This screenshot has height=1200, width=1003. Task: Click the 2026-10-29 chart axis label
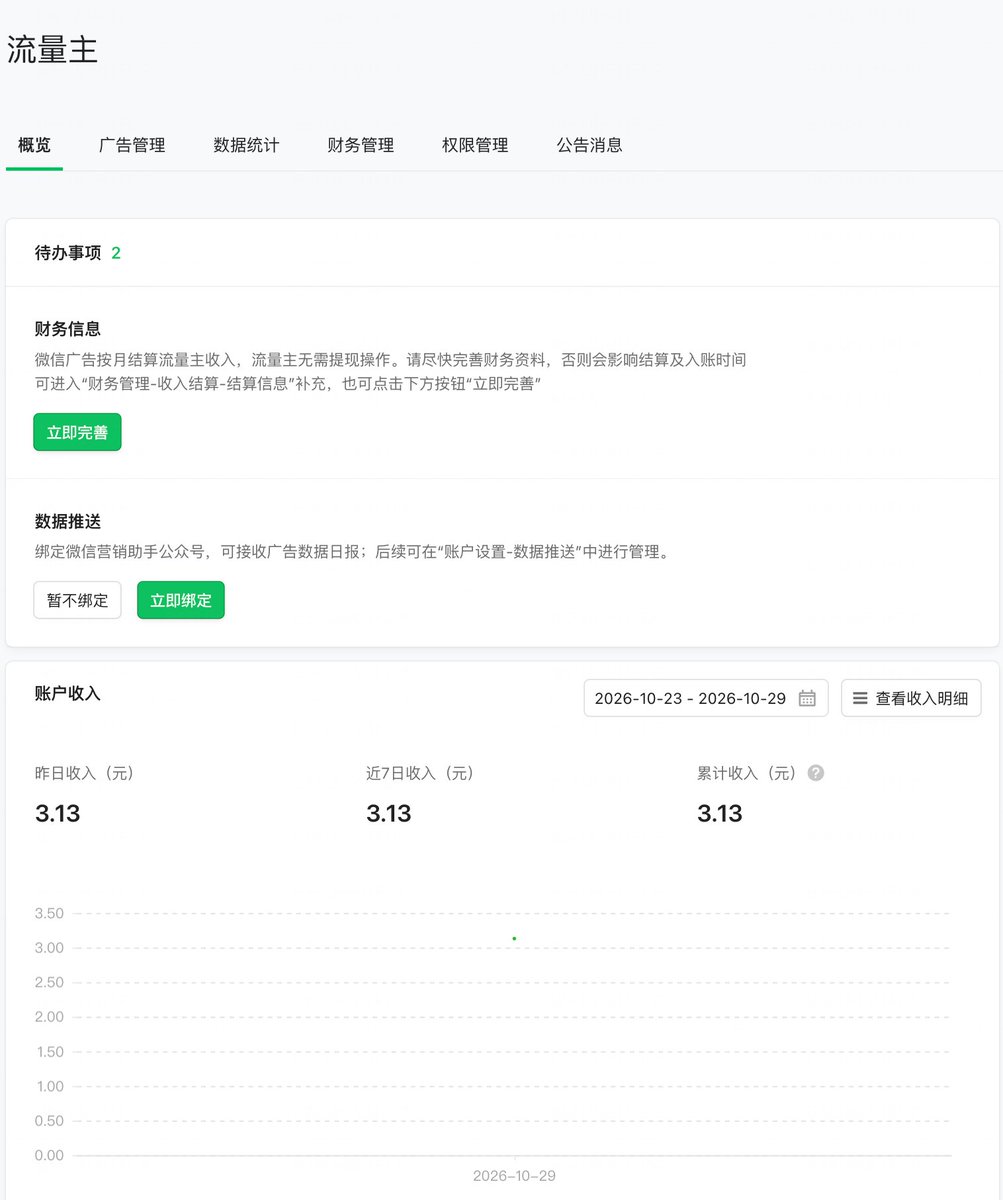514,1176
